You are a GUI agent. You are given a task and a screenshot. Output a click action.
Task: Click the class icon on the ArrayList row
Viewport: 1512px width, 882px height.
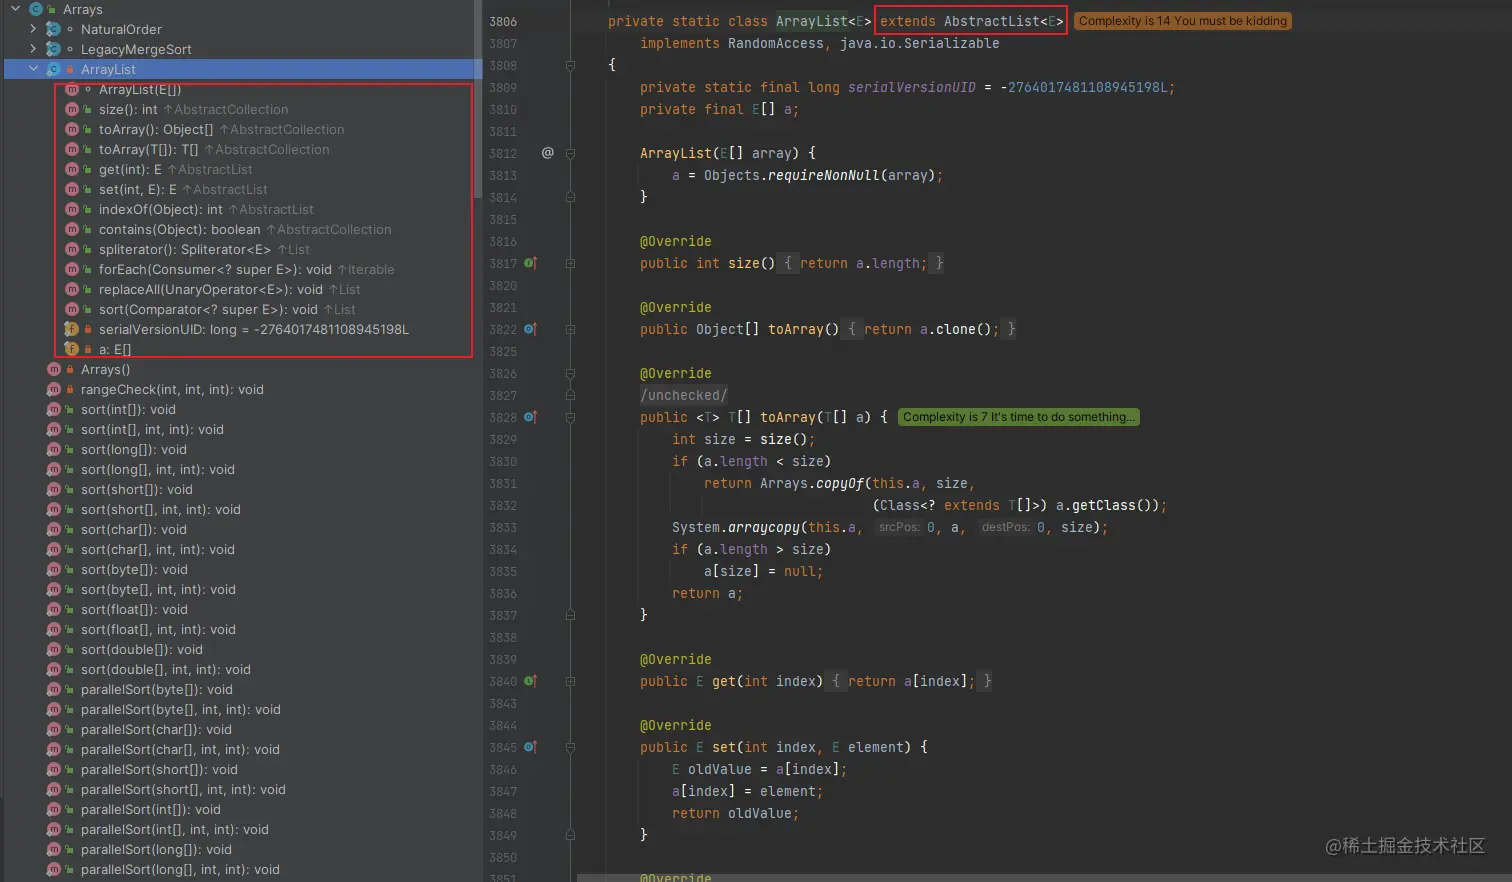click(x=54, y=69)
